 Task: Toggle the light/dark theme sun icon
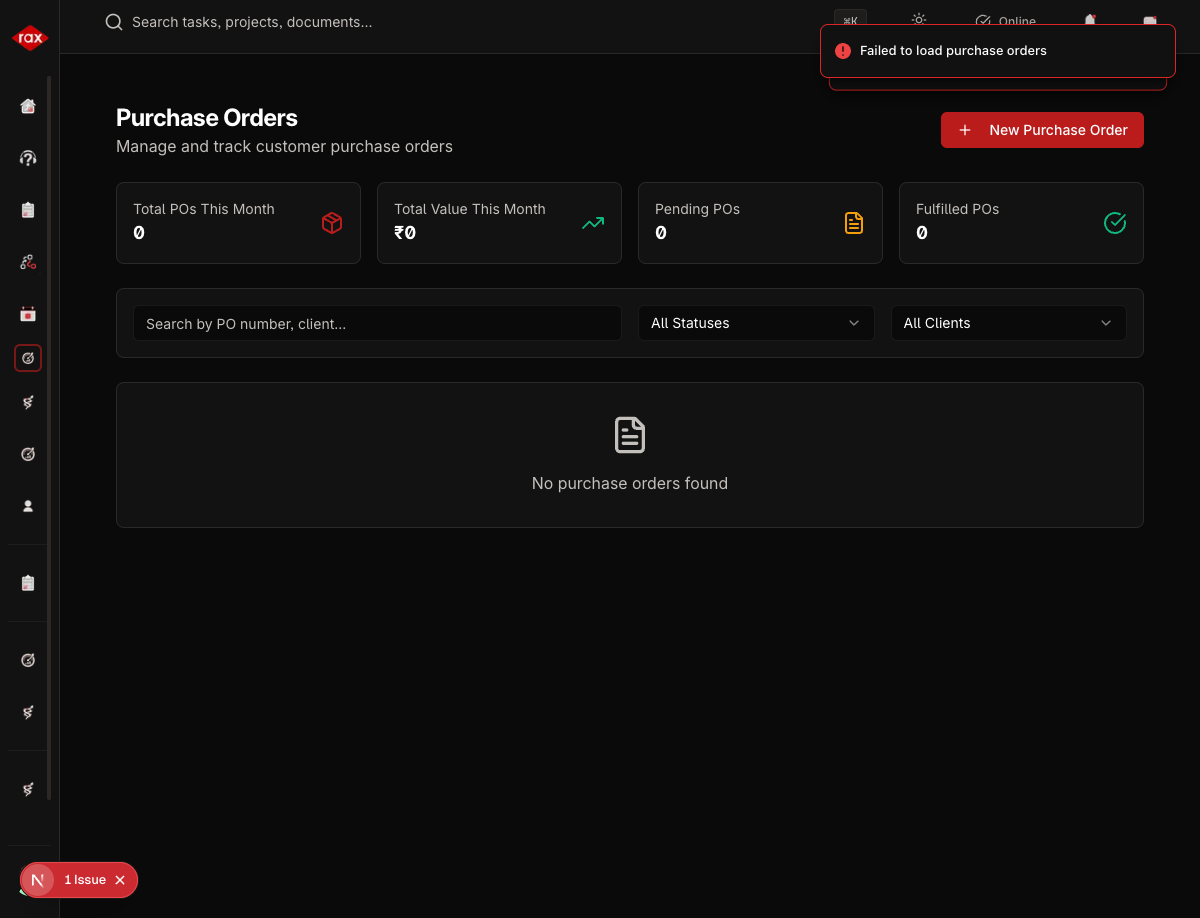pyautogui.click(x=918, y=20)
